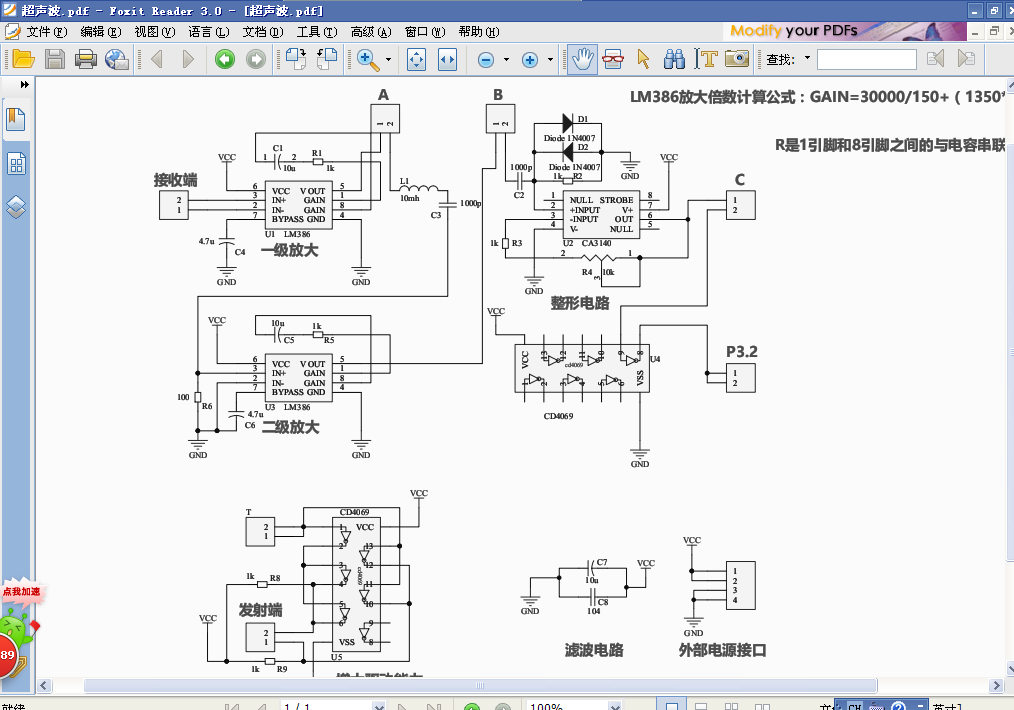
Task: Open the 100% zoom level dropdown
Action: pyautogui.click(x=615, y=706)
